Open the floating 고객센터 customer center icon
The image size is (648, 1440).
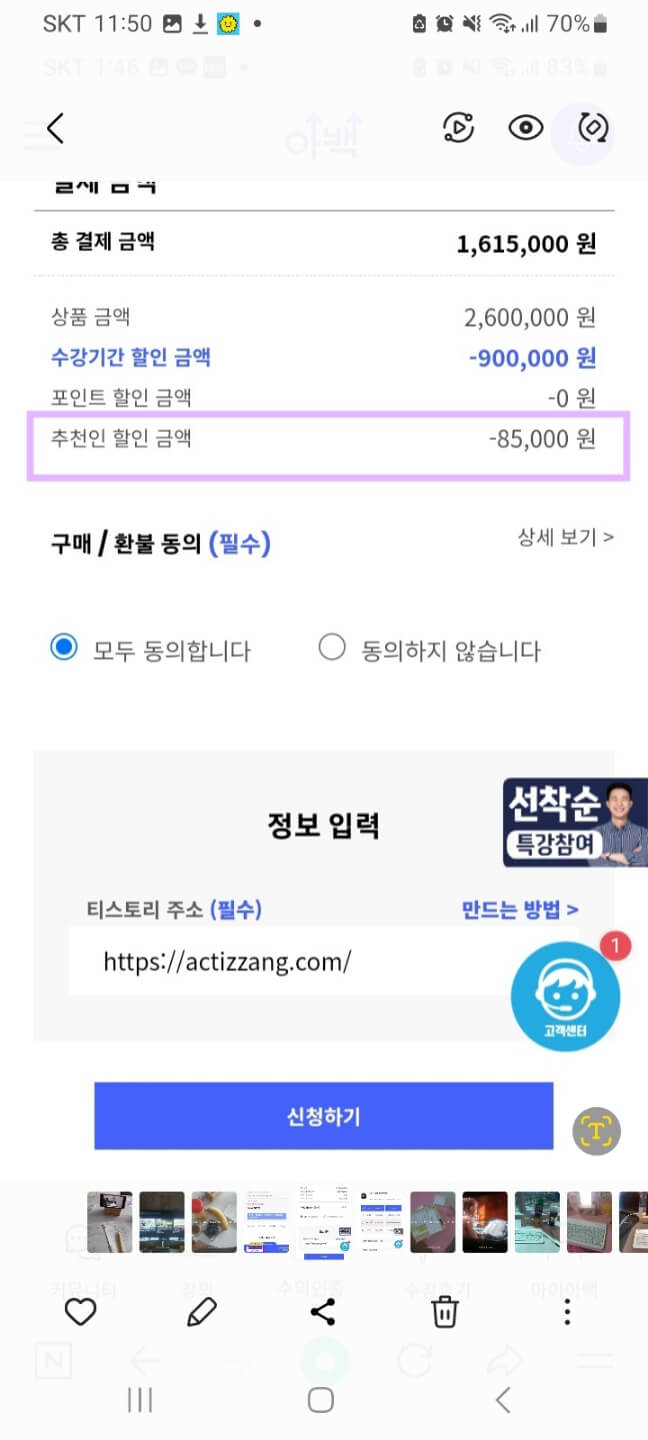(x=565, y=995)
